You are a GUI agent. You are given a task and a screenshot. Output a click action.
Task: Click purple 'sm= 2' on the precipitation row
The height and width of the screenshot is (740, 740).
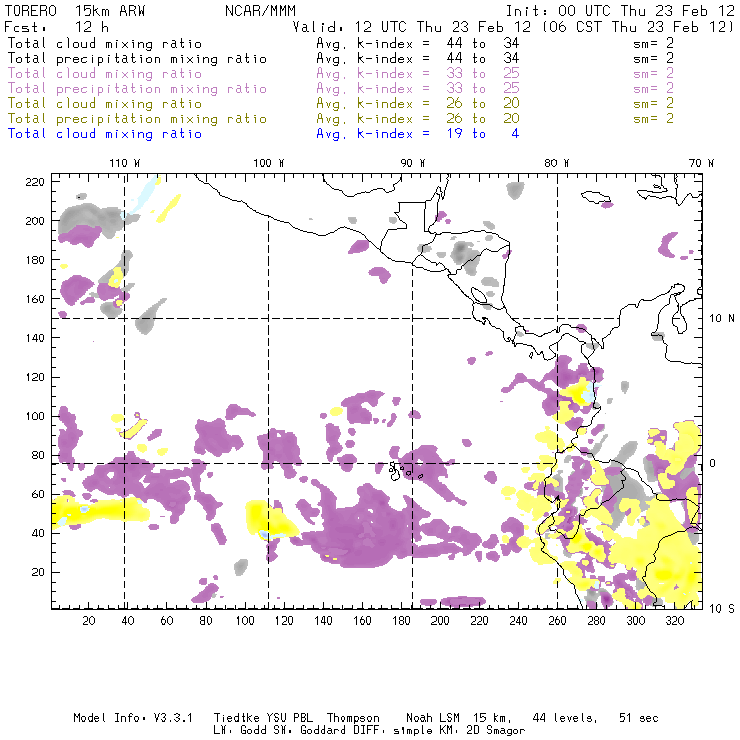654,89
